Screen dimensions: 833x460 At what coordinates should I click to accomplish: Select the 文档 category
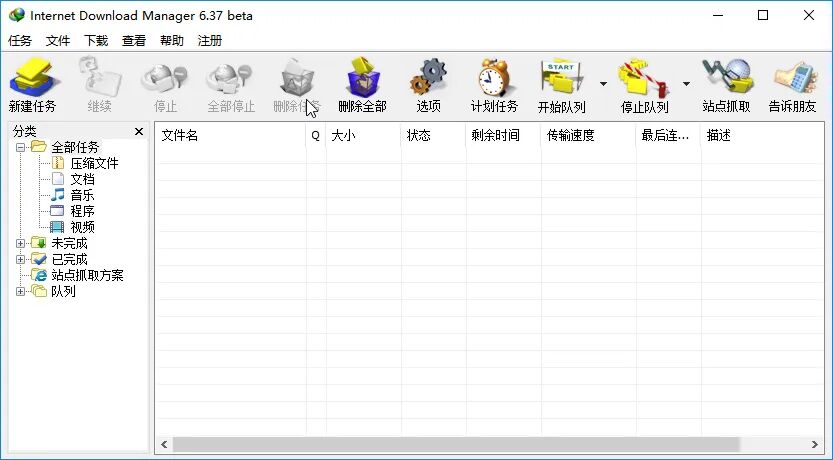point(82,179)
